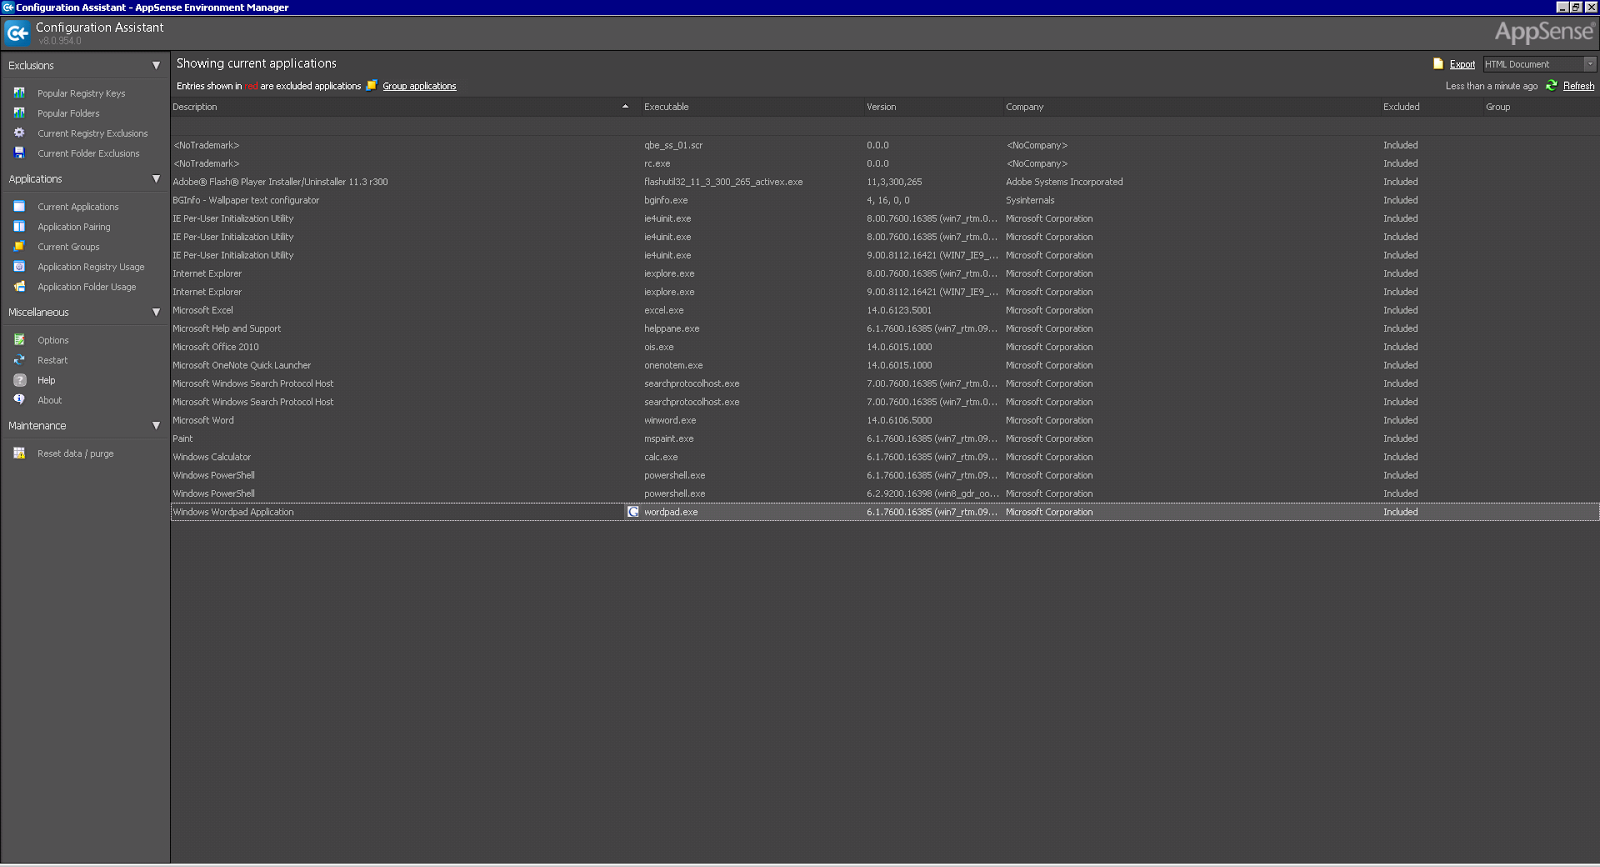Open Application Registry Usage

91,267
